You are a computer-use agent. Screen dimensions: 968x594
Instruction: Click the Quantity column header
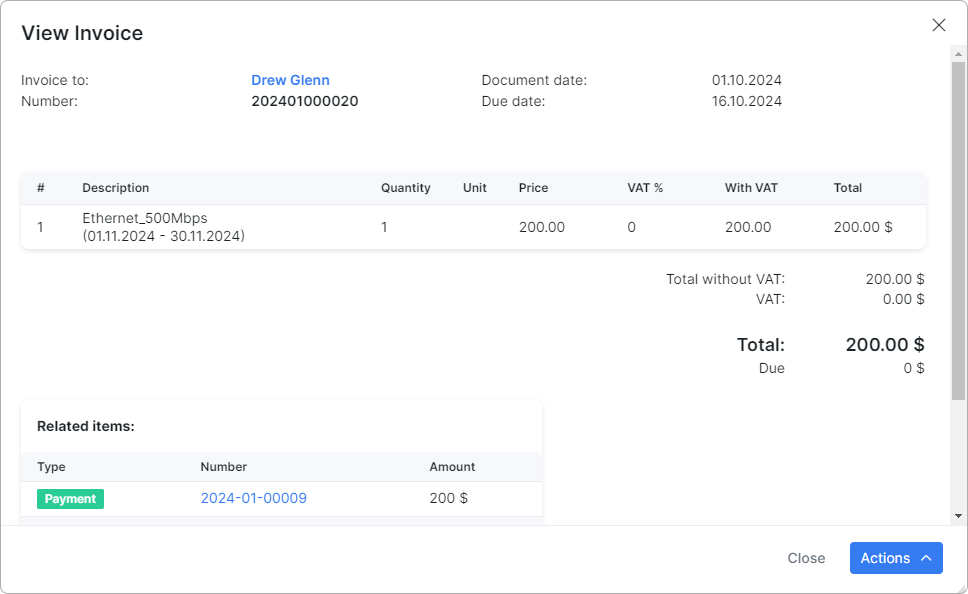tap(405, 188)
